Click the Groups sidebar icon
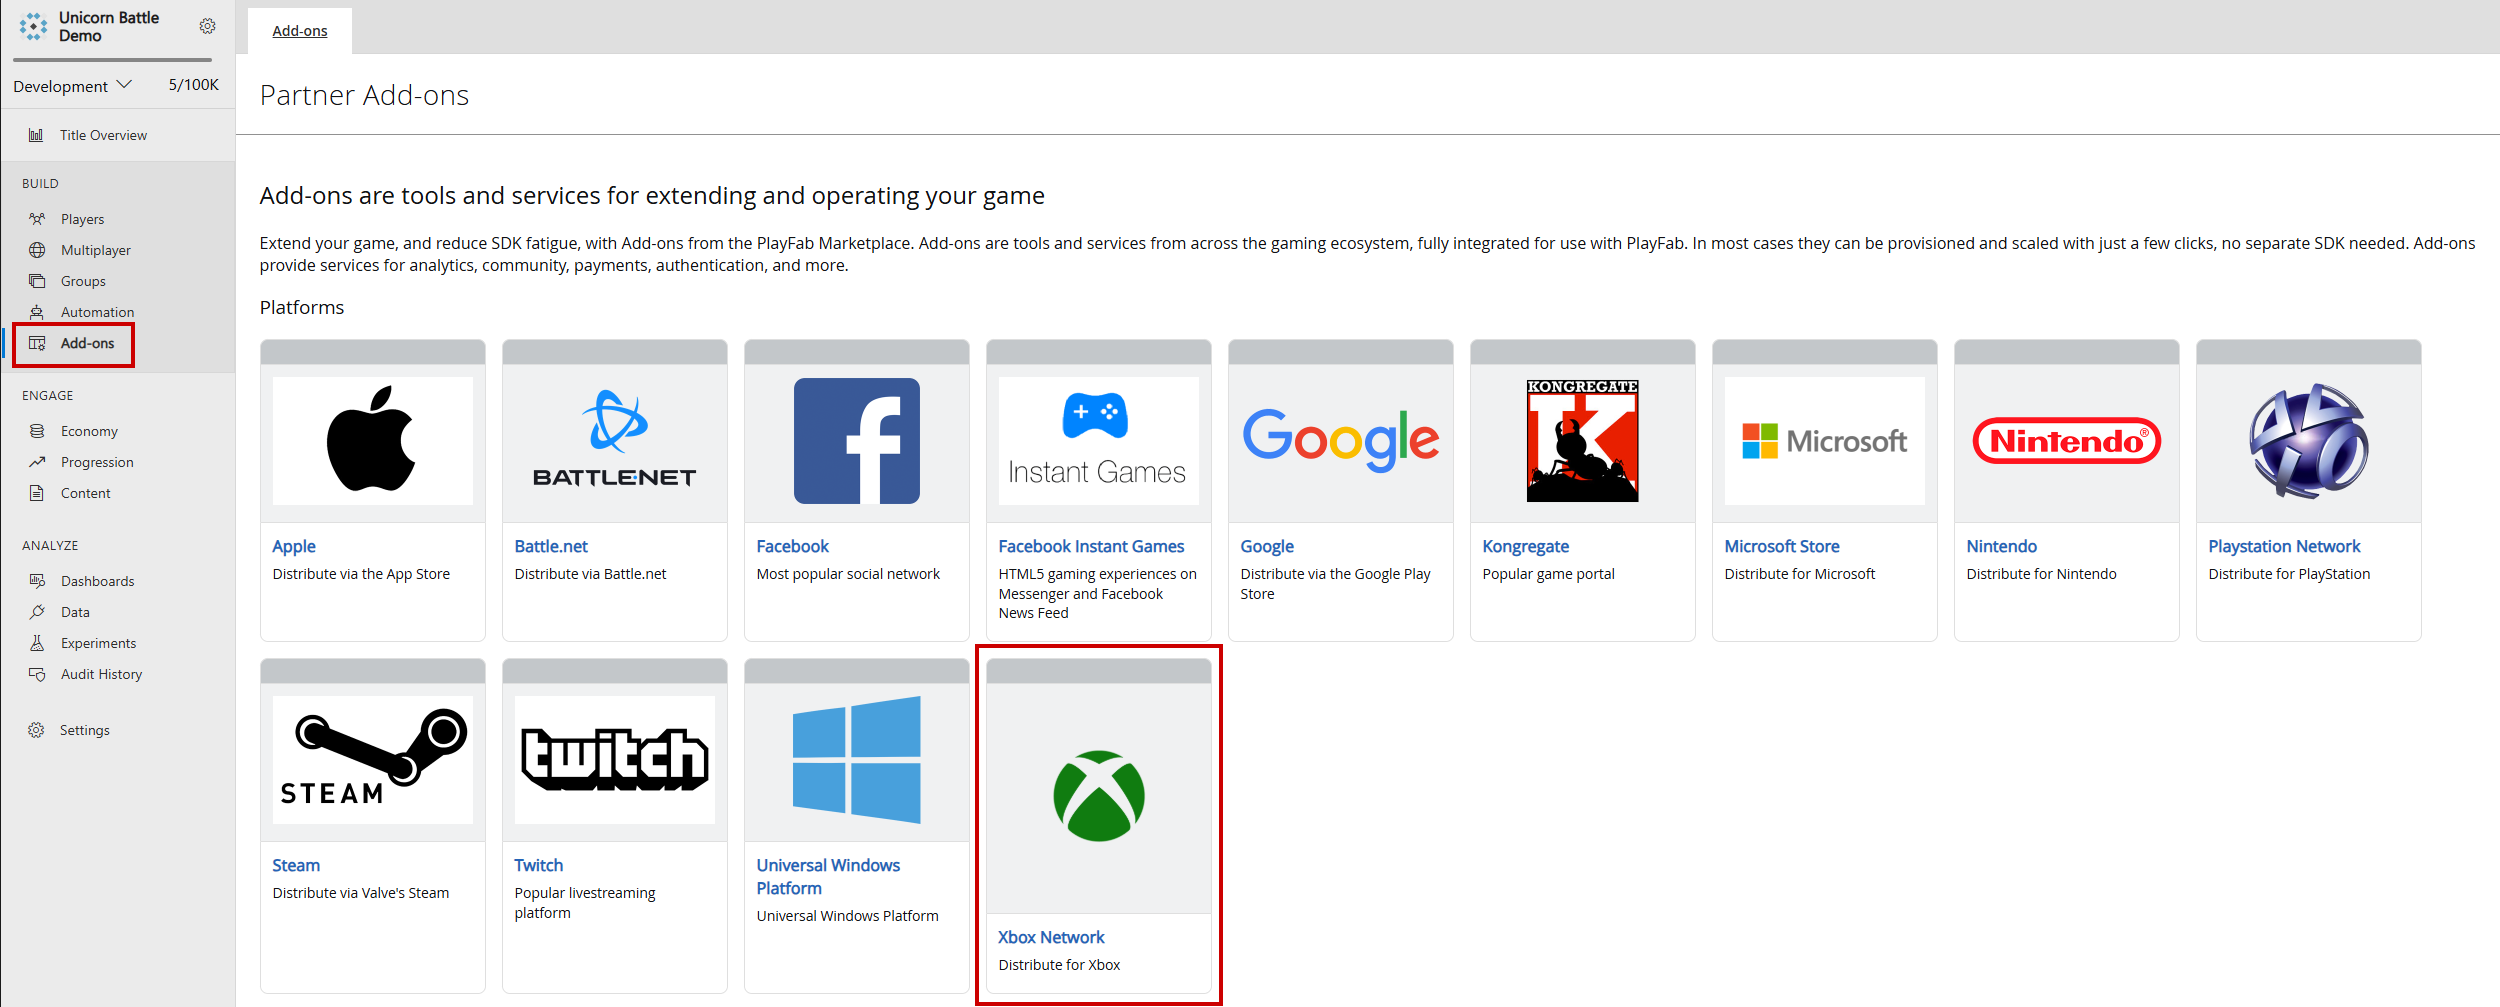This screenshot has height=1007, width=2500. point(37,281)
